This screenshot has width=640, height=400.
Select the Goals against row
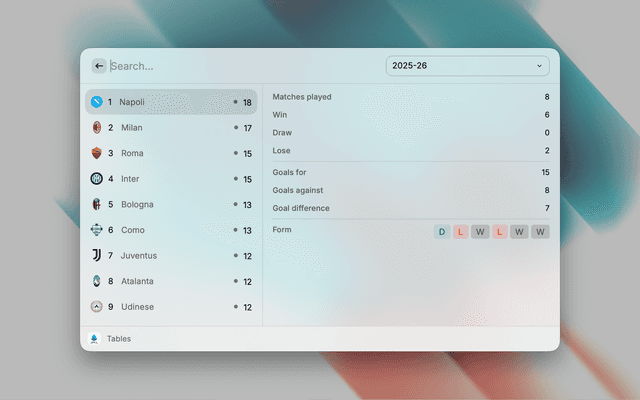click(x=410, y=190)
